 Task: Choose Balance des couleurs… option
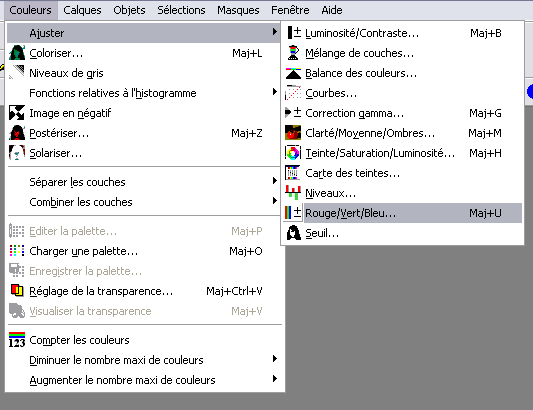[x=402, y=73]
